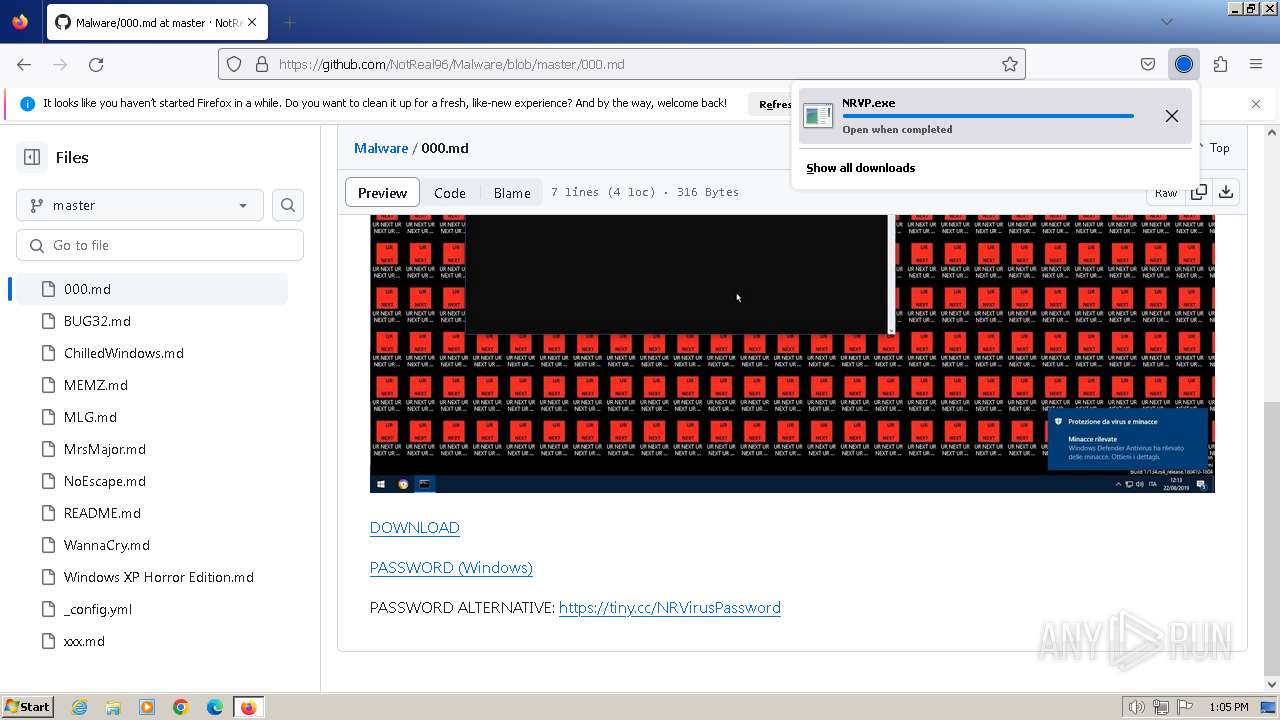Collapse the Files side panel
This screenshot has width=1280, height=720.
pyautogui.click(x=32, y=157)
